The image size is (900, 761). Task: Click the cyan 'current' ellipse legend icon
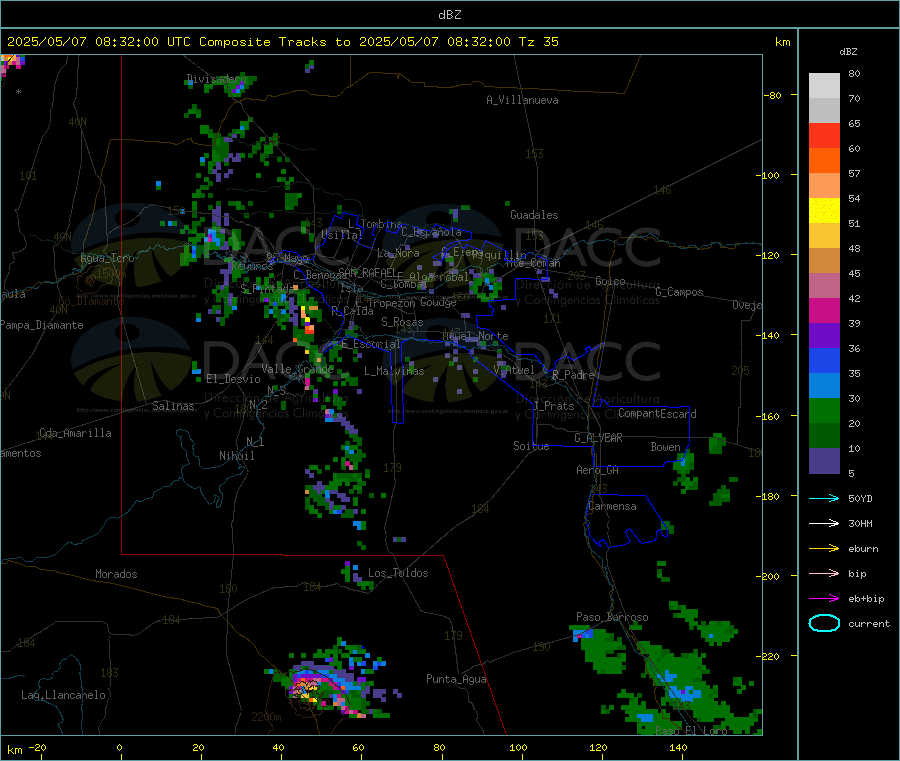(824, 623)
